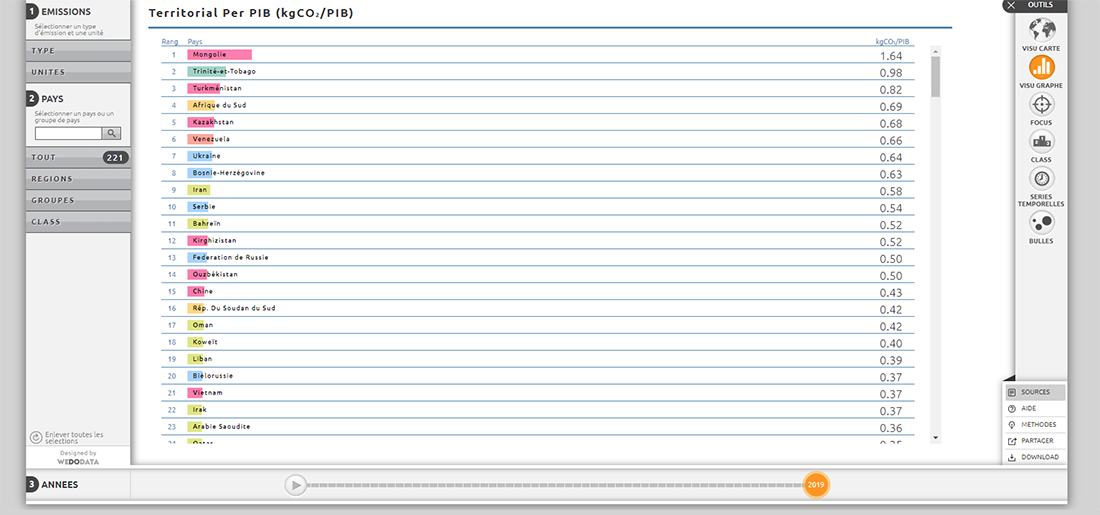Click the 2019 year slider handle
Screen dimensions: 1100x515
pyautogui.click(x=816, y=485)
